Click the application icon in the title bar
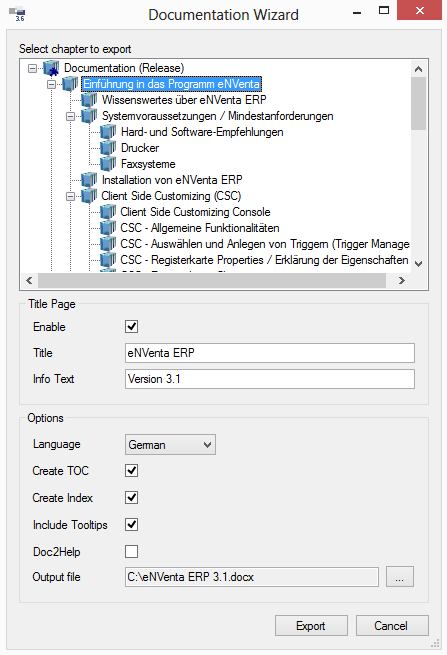The image size is (447, 655). click(18, 14)
